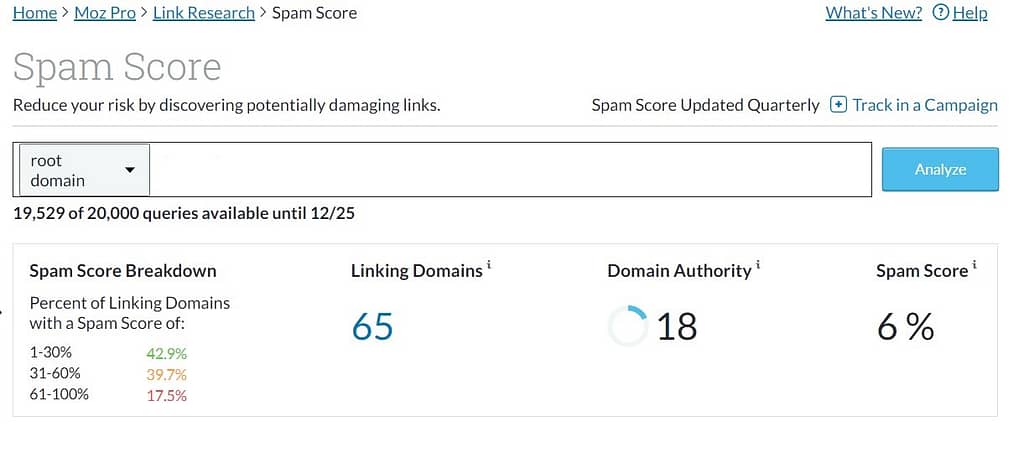Screen dimensions: 1024x459
Task: Click the Track in a Campaign plus icon
Action: [838, 105]
